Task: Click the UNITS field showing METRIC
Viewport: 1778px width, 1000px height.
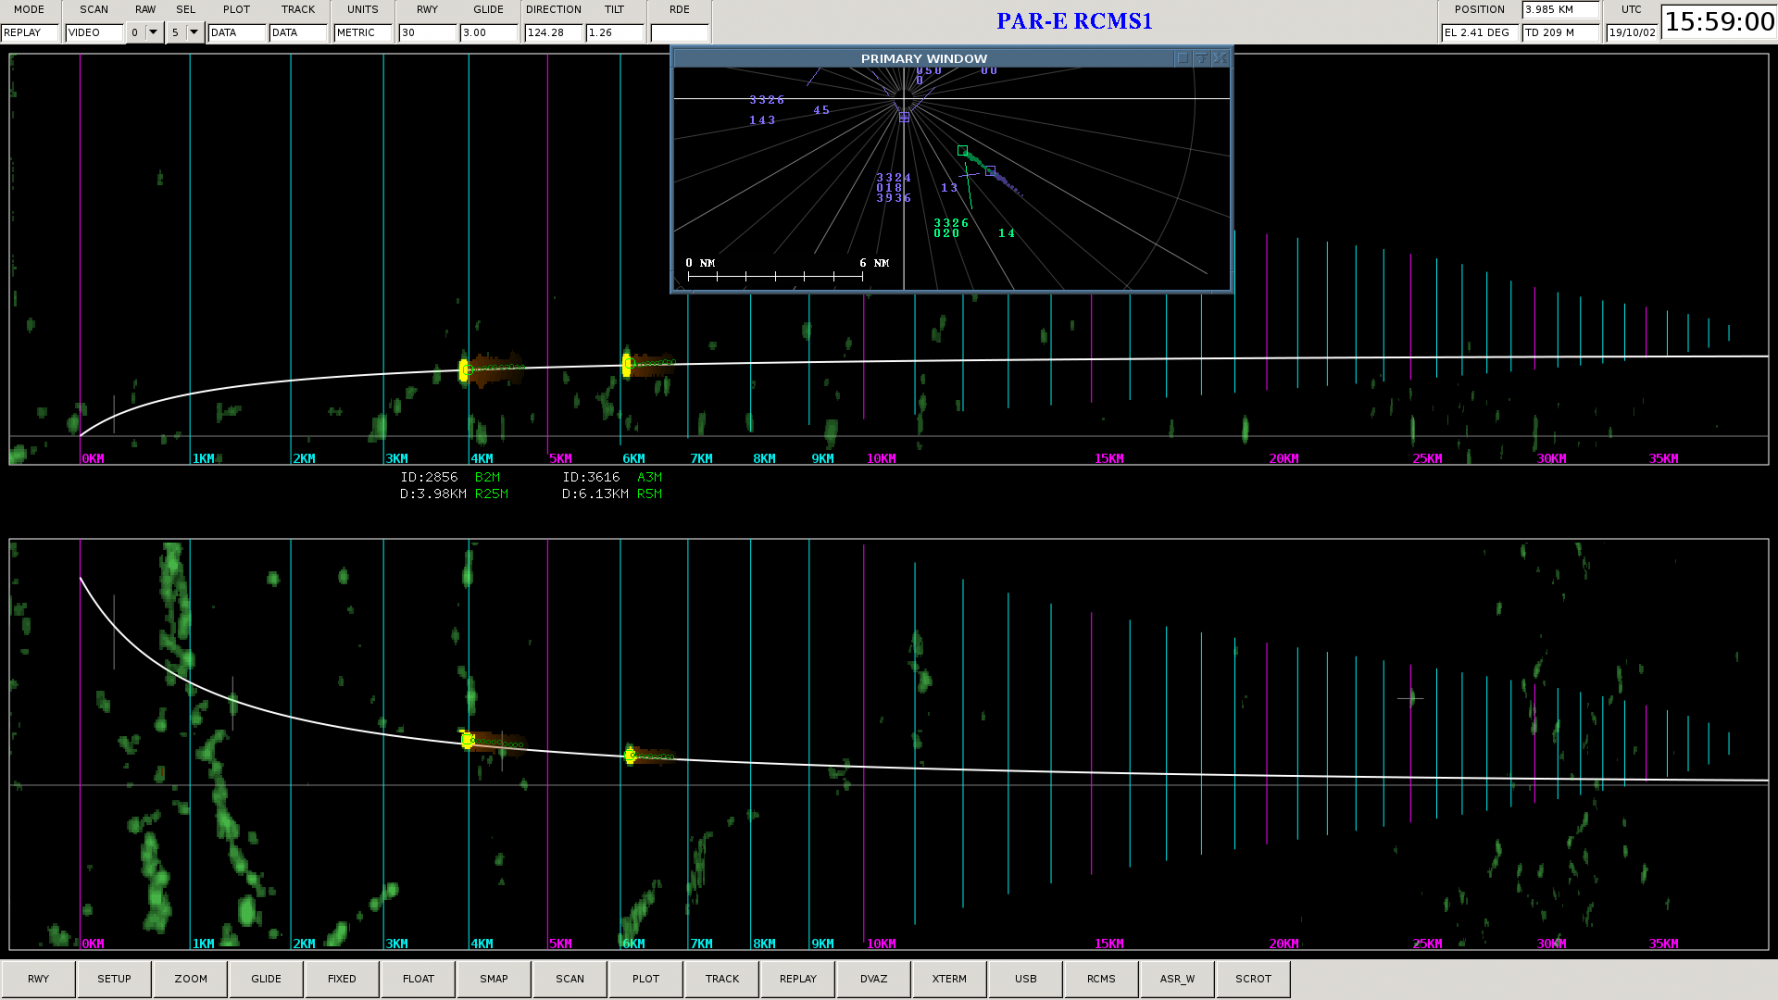Action: pyautogui.click(x=363, y=32)
